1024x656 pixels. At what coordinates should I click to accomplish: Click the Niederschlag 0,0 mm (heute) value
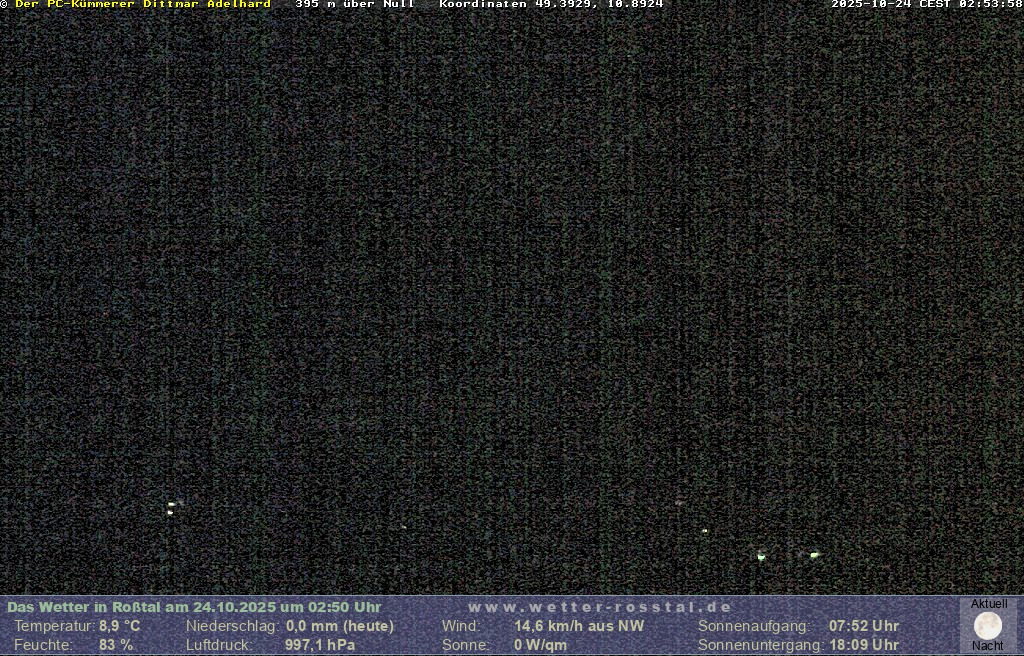coord(340,626)
